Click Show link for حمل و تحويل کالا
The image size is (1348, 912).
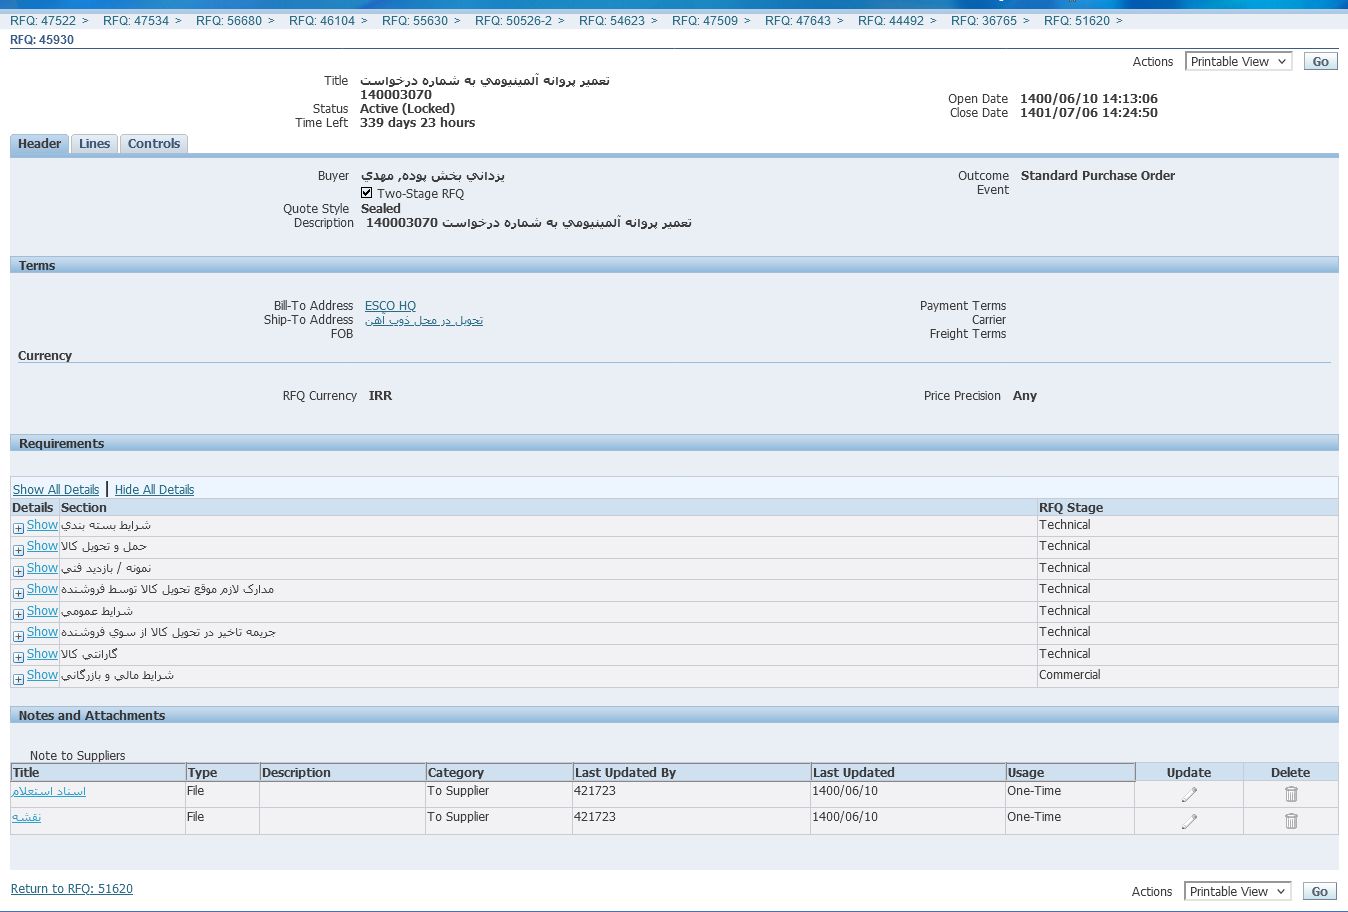pyautogui.click(x=42, y=546)
